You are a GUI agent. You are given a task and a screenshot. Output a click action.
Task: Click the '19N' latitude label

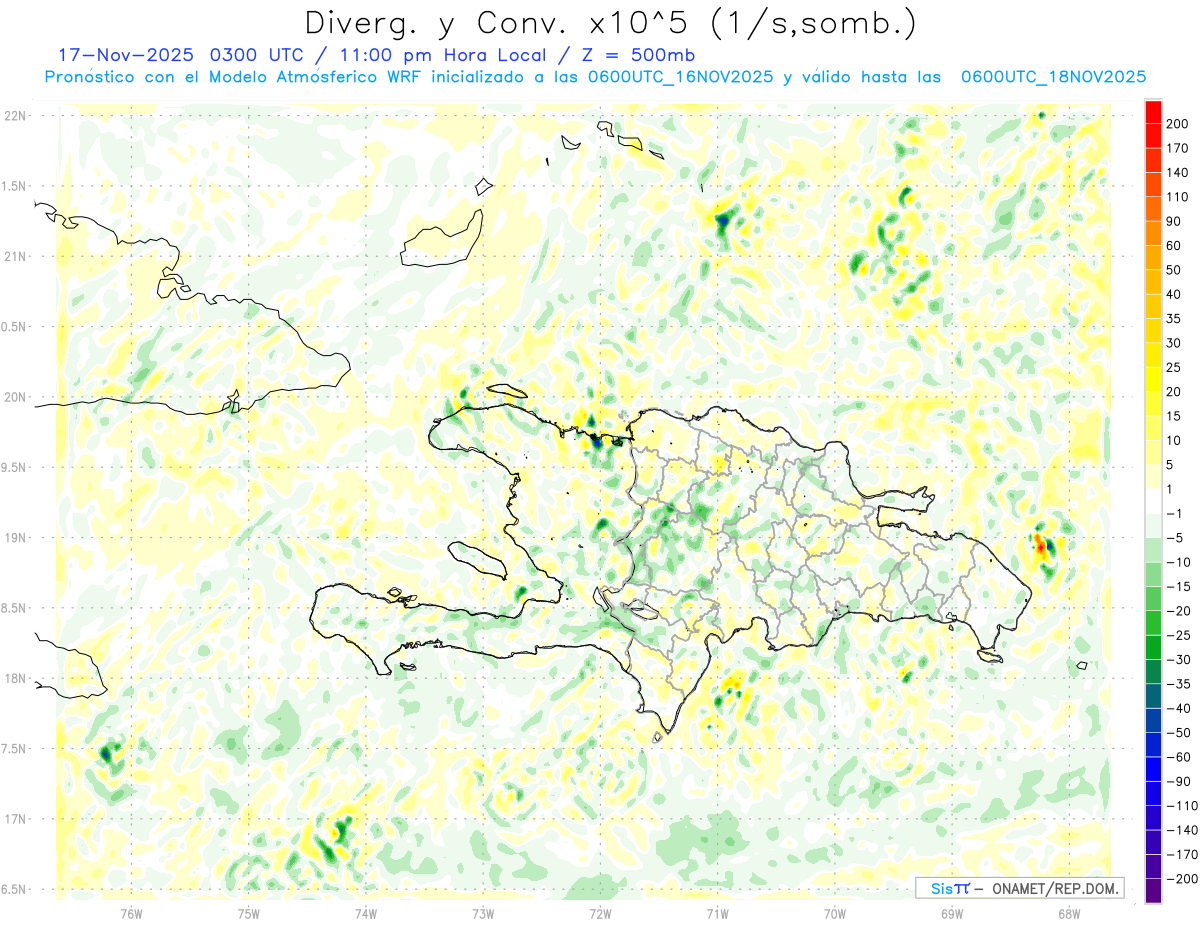click(x=15, y=538)
